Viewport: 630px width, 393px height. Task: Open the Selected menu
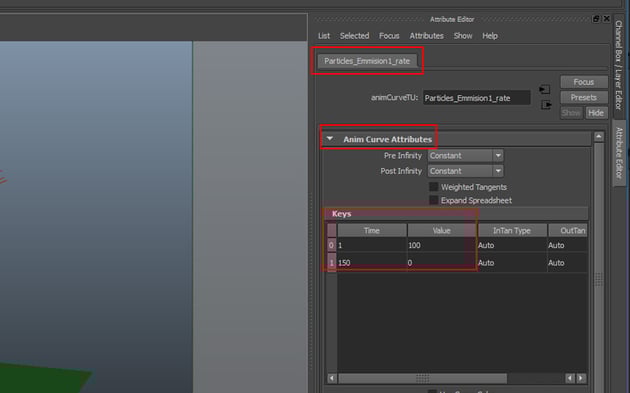click(354, 36)
